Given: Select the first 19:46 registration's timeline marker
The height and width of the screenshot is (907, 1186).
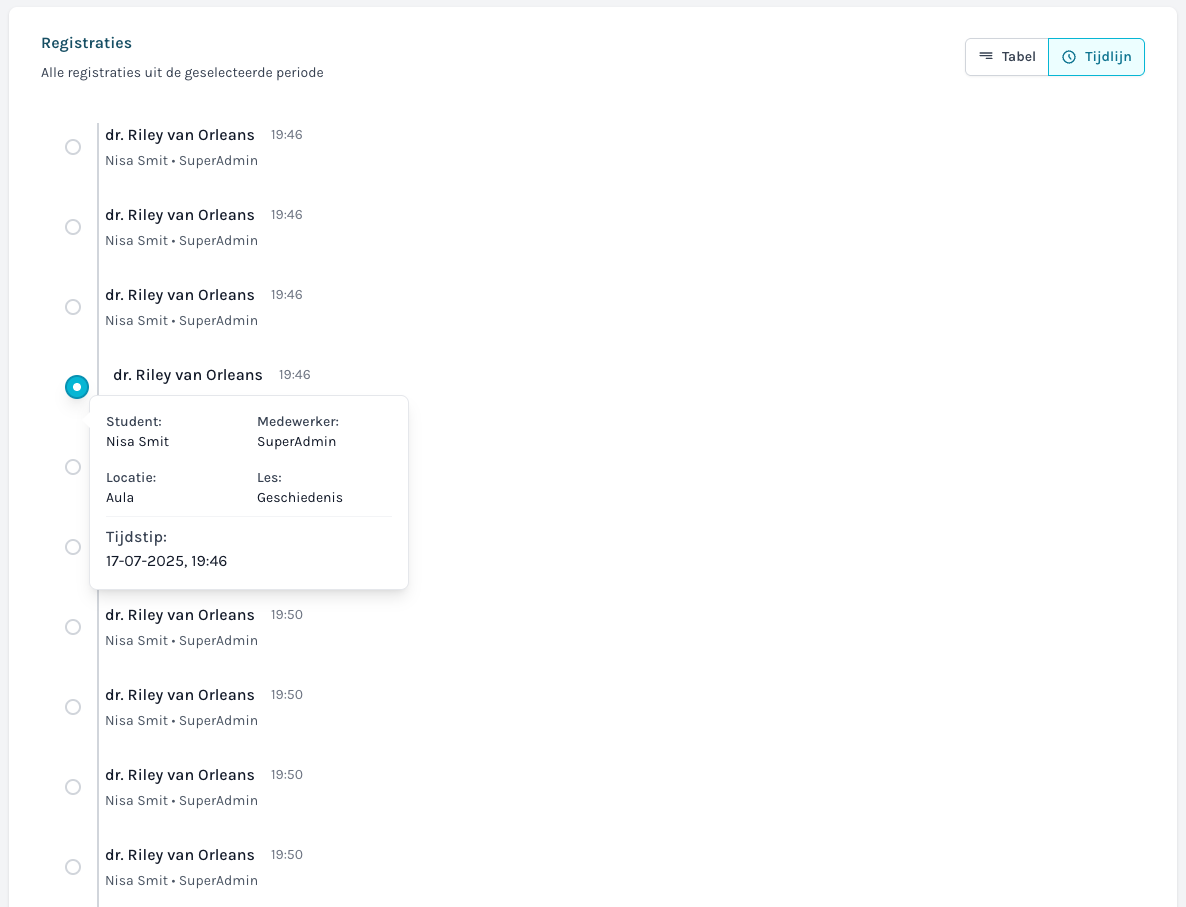Looking at the screenshot, I should (x=72, y=146).
